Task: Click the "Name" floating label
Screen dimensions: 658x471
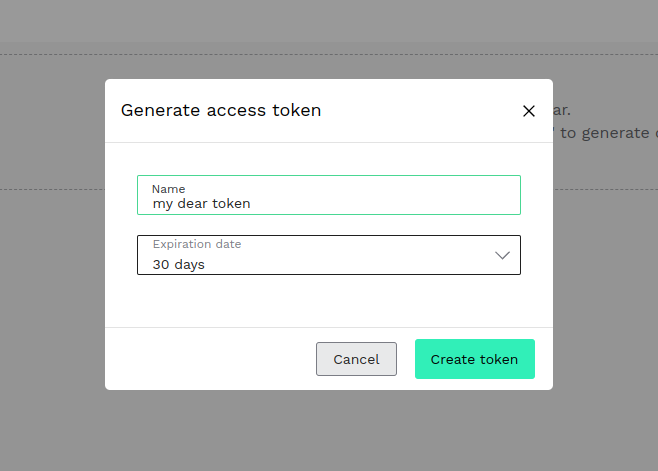Action: point(168,188)
